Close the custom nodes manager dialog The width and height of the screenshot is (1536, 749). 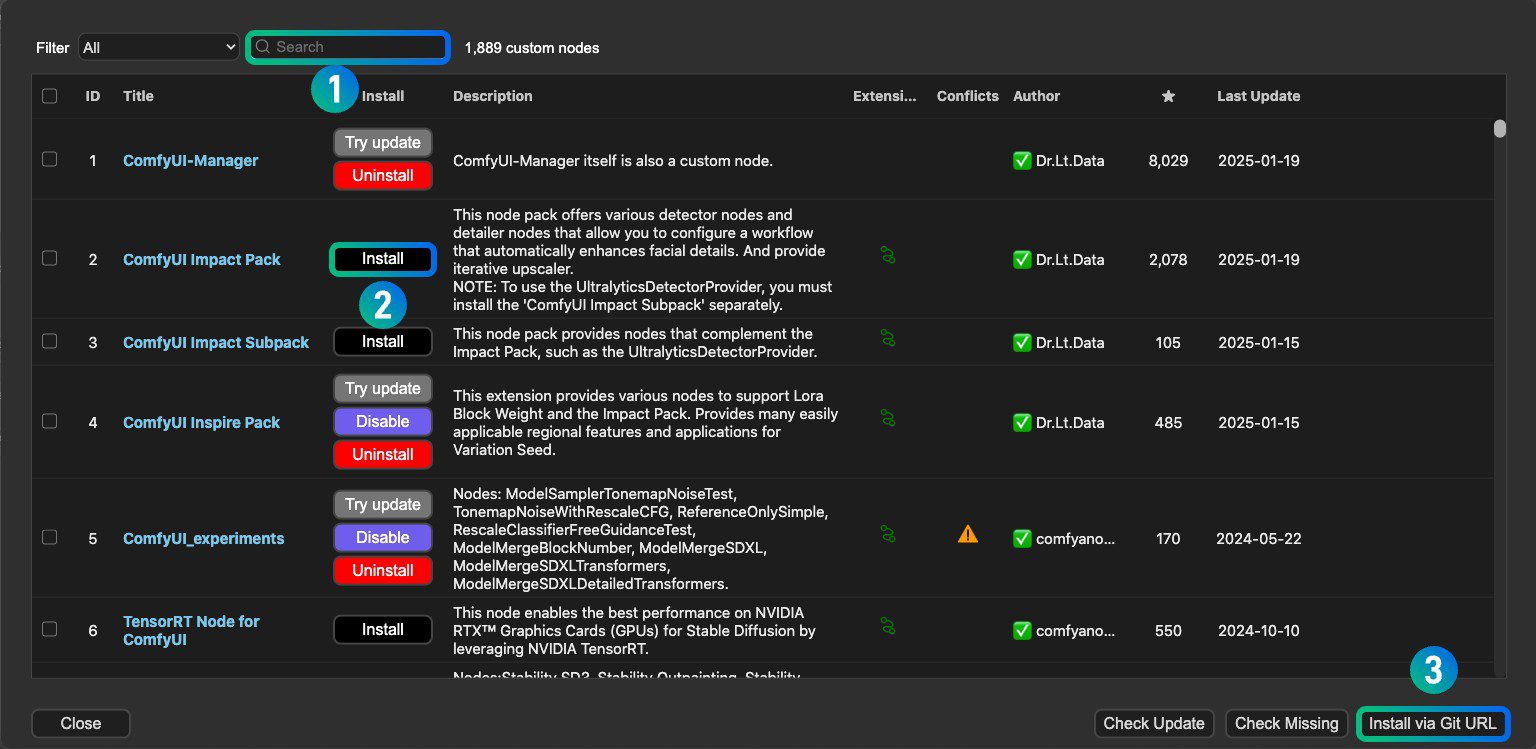tap(81, 723)
